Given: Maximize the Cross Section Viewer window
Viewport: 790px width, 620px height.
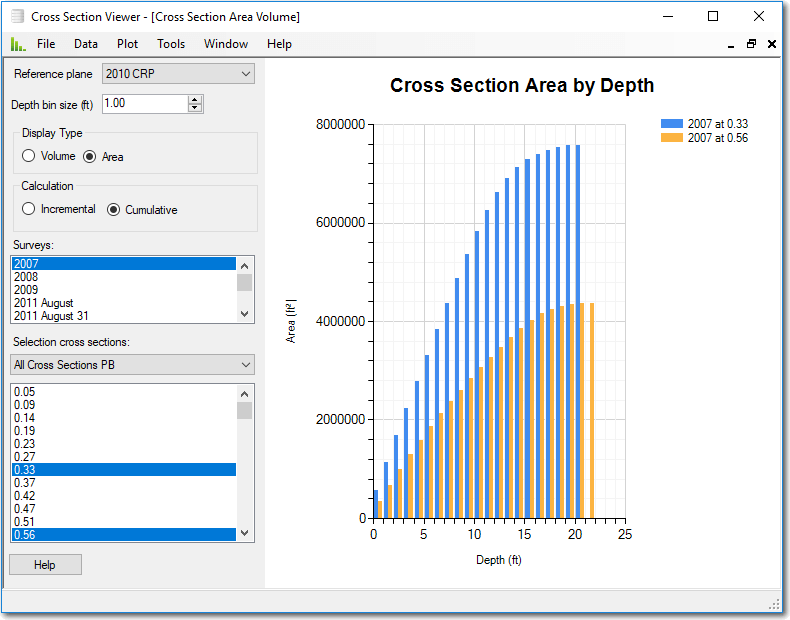Looking at the screenshot, I should coord(713,16).
